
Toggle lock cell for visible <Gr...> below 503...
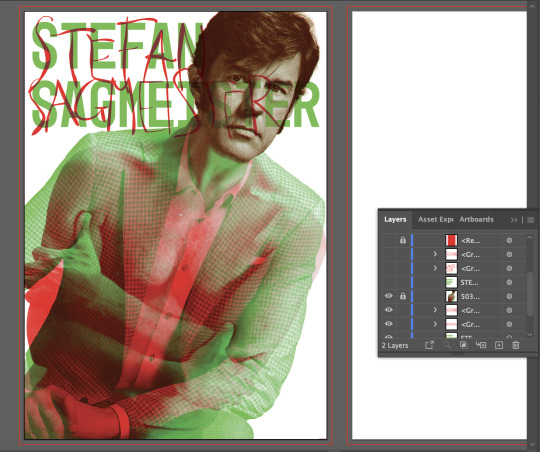[403, 310]
